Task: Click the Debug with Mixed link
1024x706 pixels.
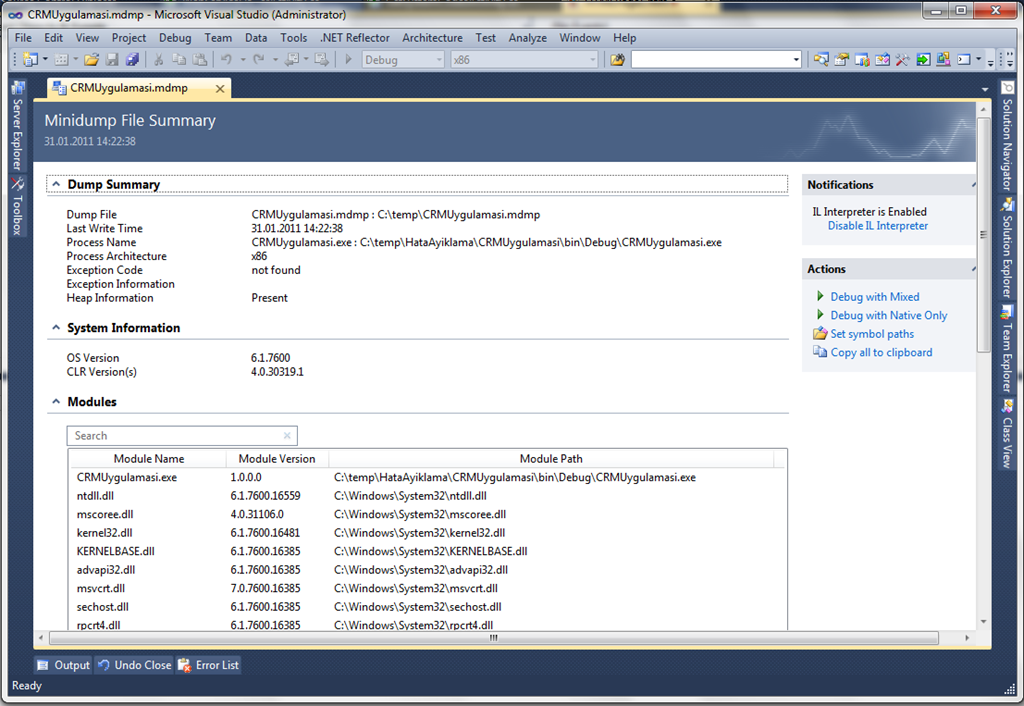Action: pos(874,297)
